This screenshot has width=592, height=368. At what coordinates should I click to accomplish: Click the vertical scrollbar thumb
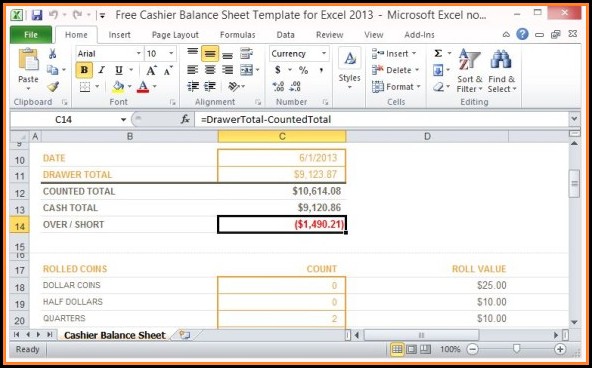(574, 183)
